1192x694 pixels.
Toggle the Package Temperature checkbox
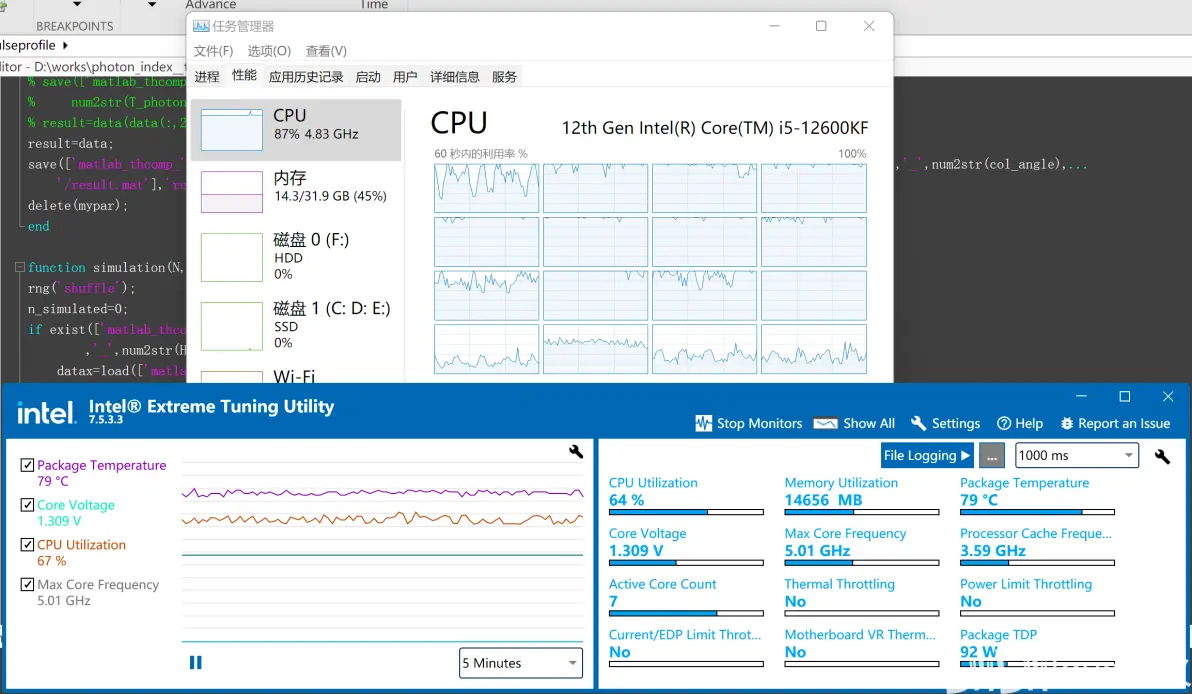tap(27, 465)
